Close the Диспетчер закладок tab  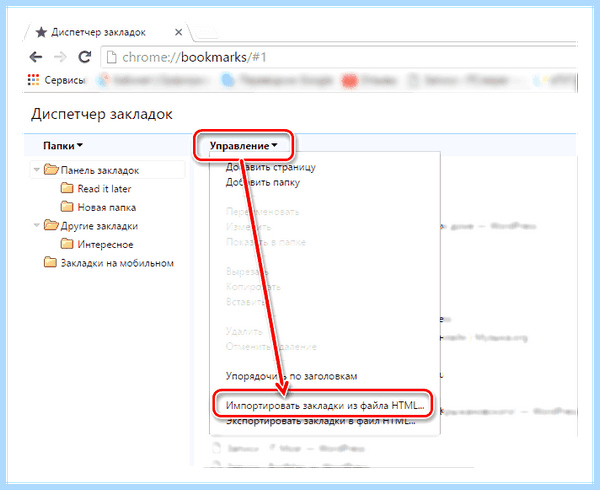coord(178,33)
